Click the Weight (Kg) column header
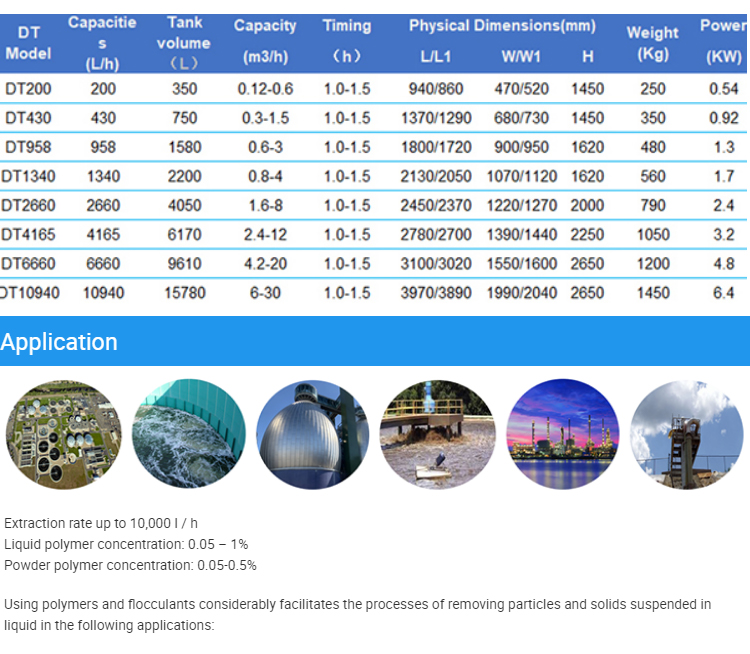Viewport: 750px width, 654px height. click(652, 43)
